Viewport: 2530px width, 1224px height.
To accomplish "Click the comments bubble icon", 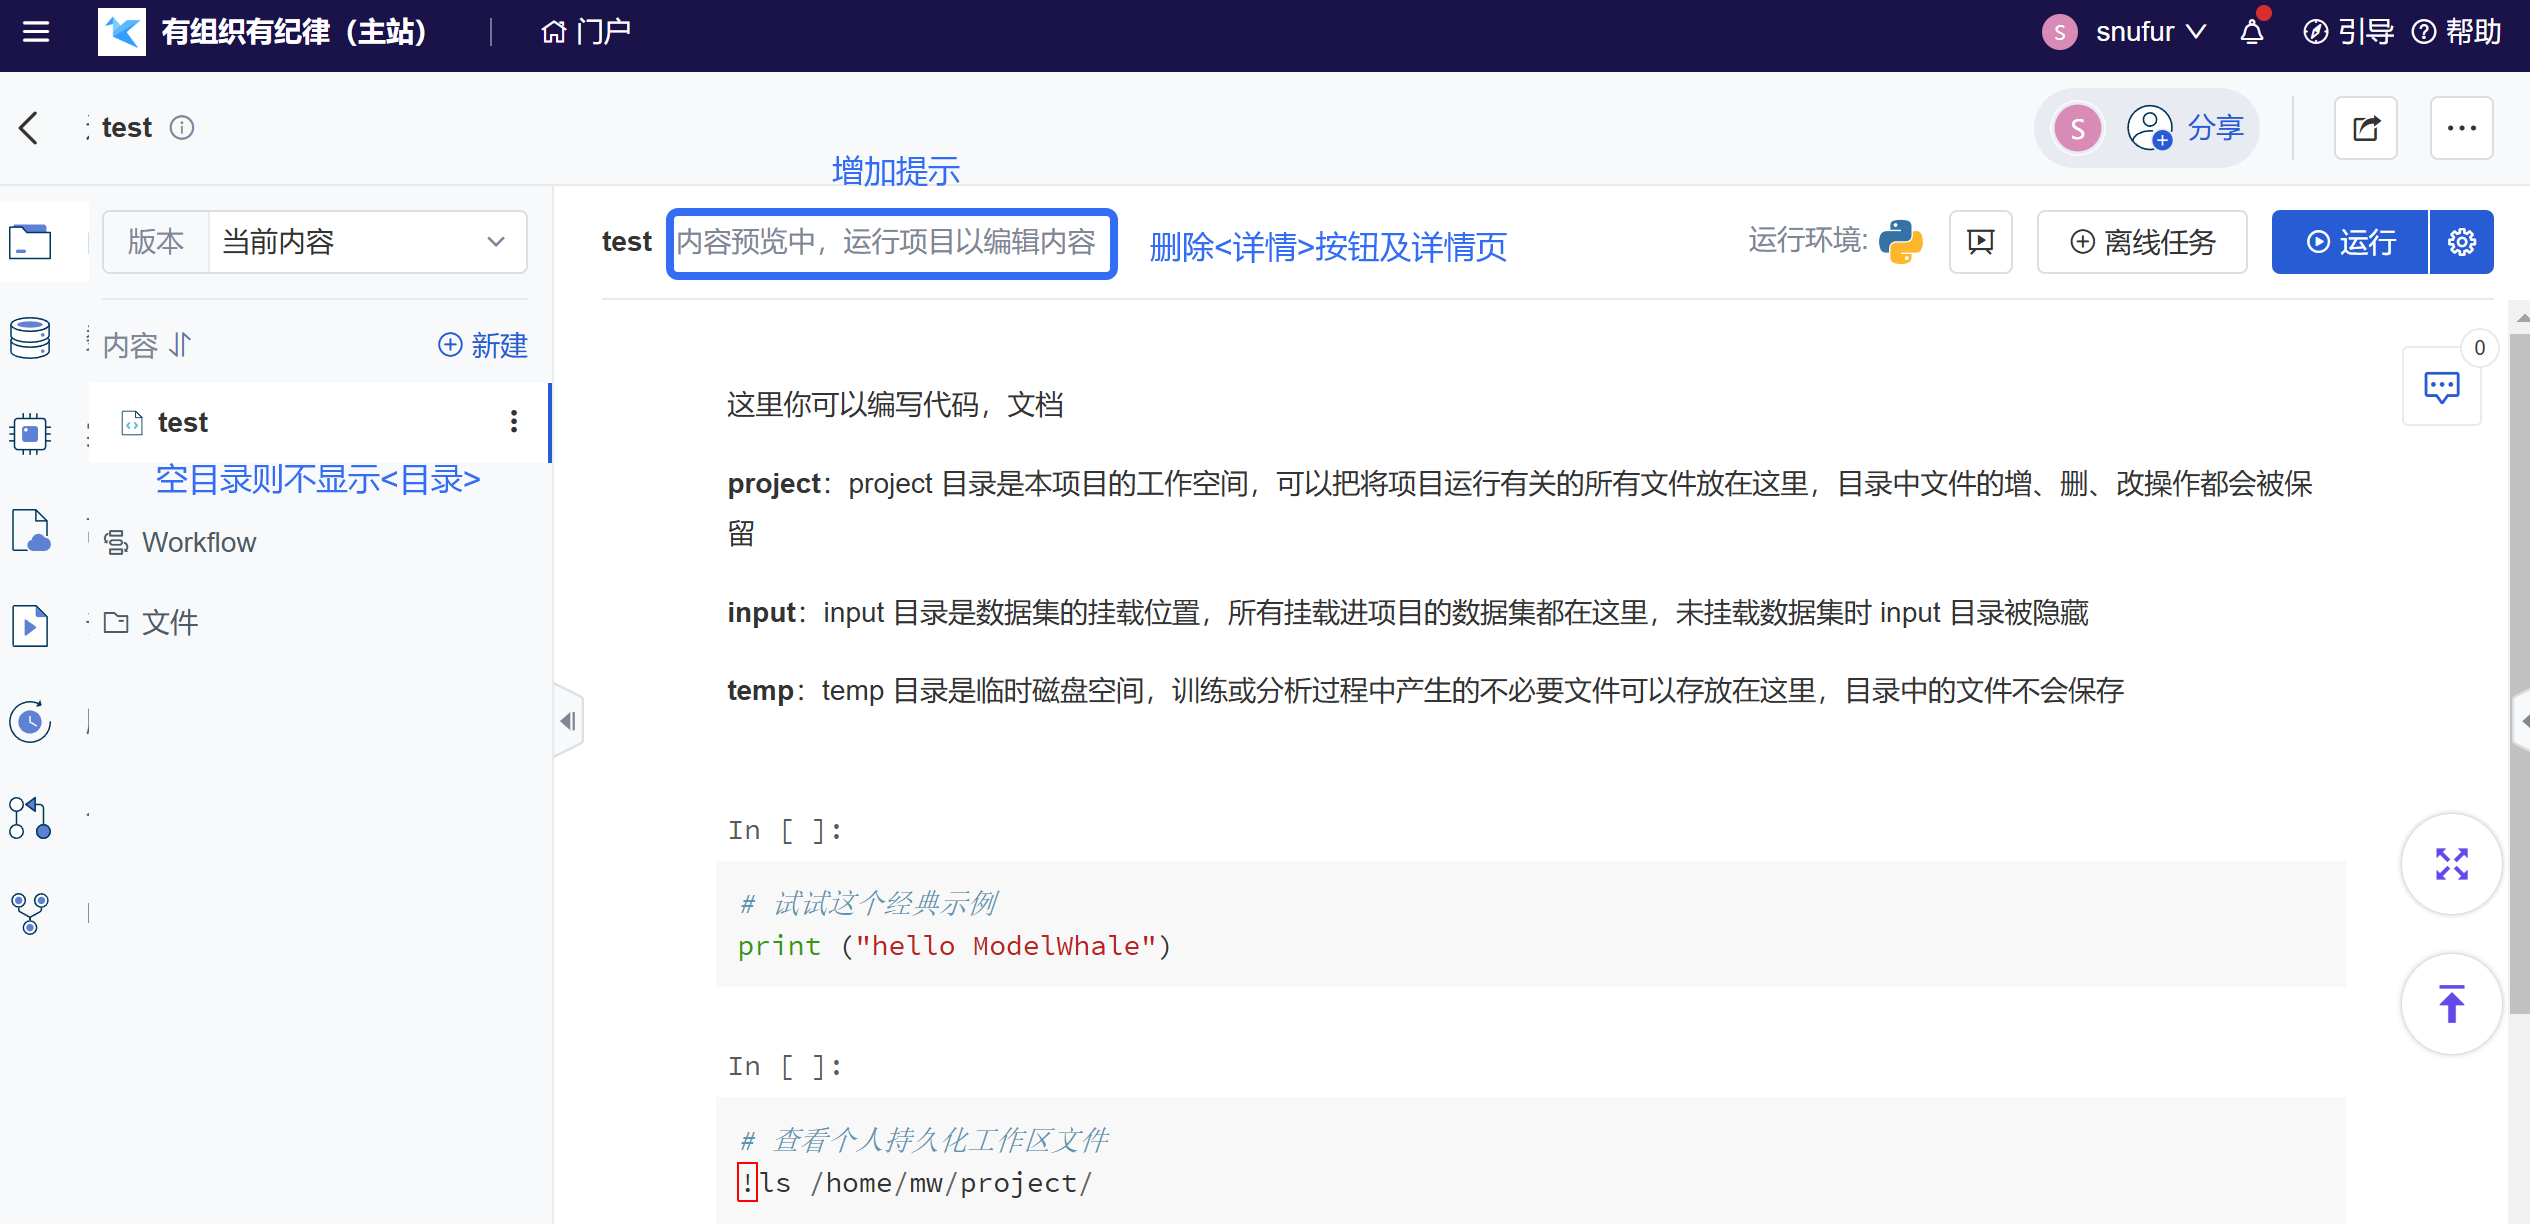I will pyautogui.click(x=2441, y=387).
